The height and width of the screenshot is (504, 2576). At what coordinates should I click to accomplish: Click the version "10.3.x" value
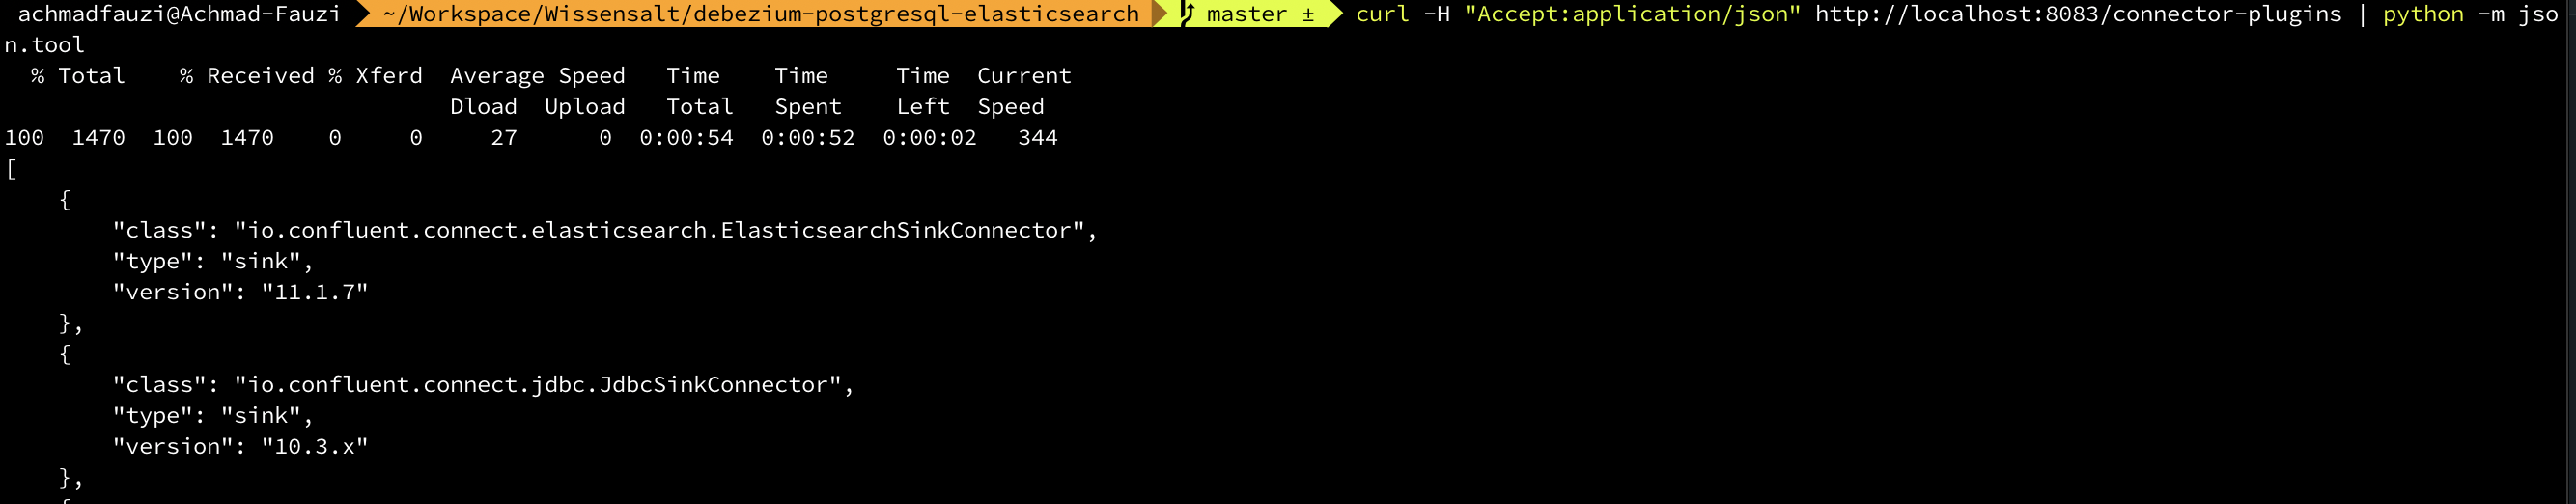coord(315,446)
